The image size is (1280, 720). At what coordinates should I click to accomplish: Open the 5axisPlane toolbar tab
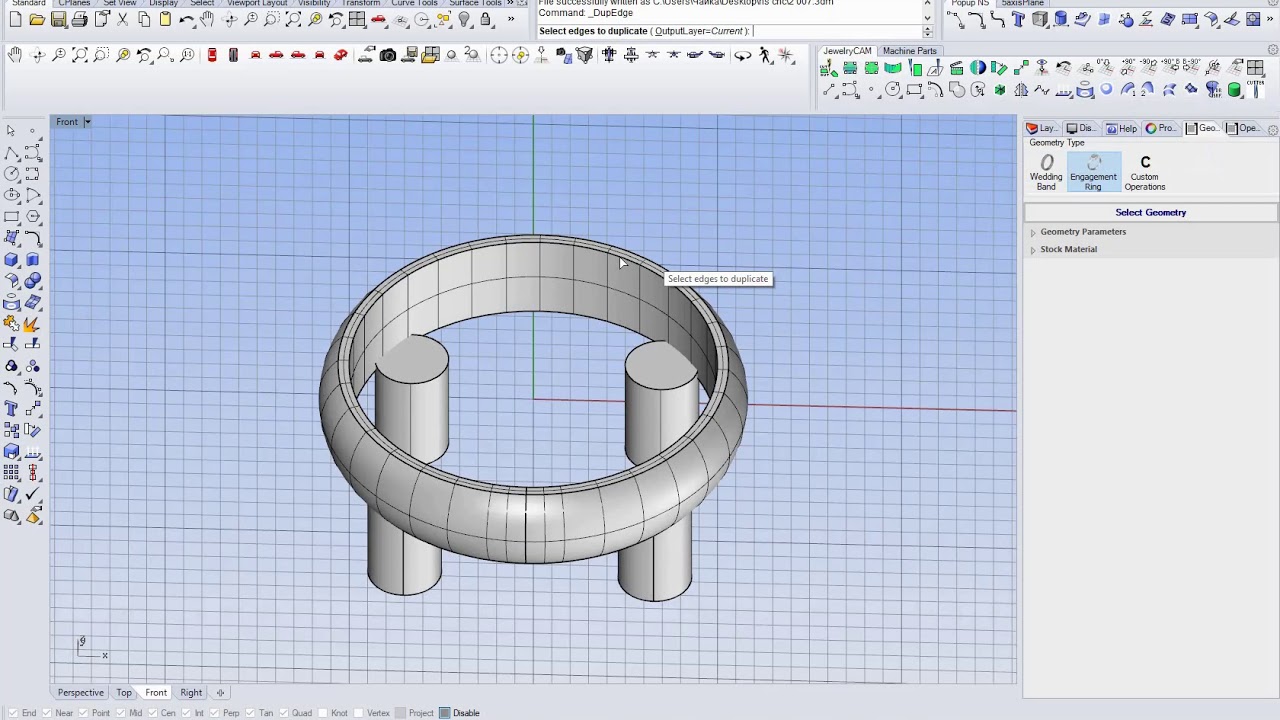click(1022, 3)
